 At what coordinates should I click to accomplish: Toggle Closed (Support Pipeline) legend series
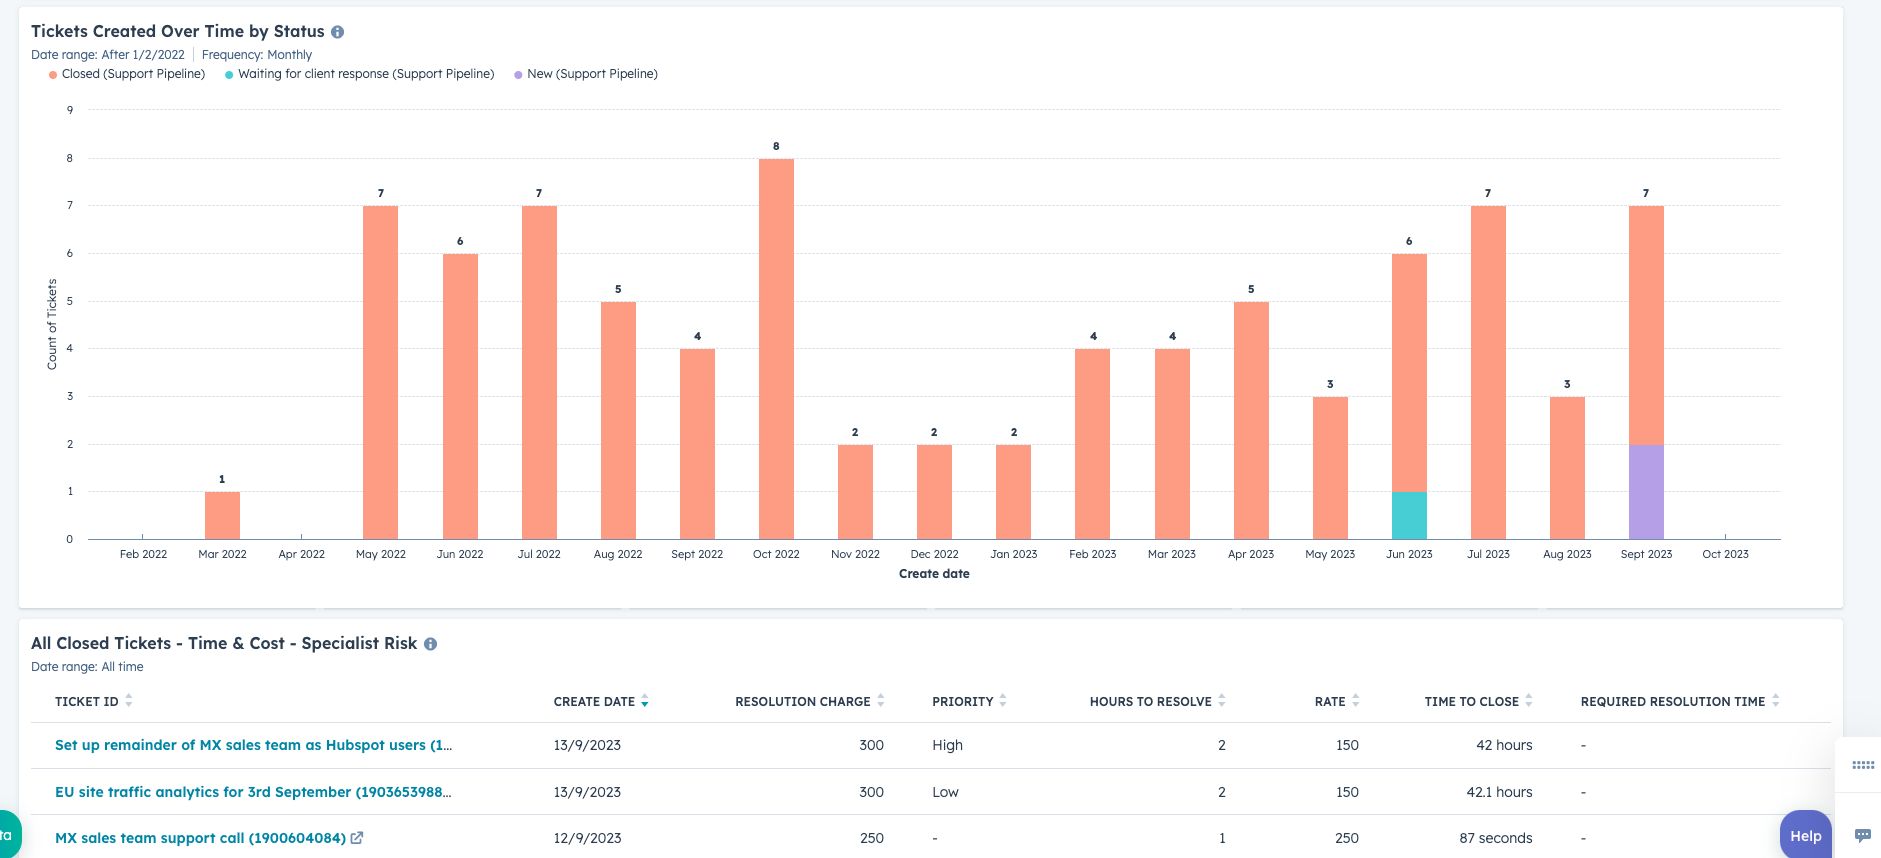pos(127,74)
